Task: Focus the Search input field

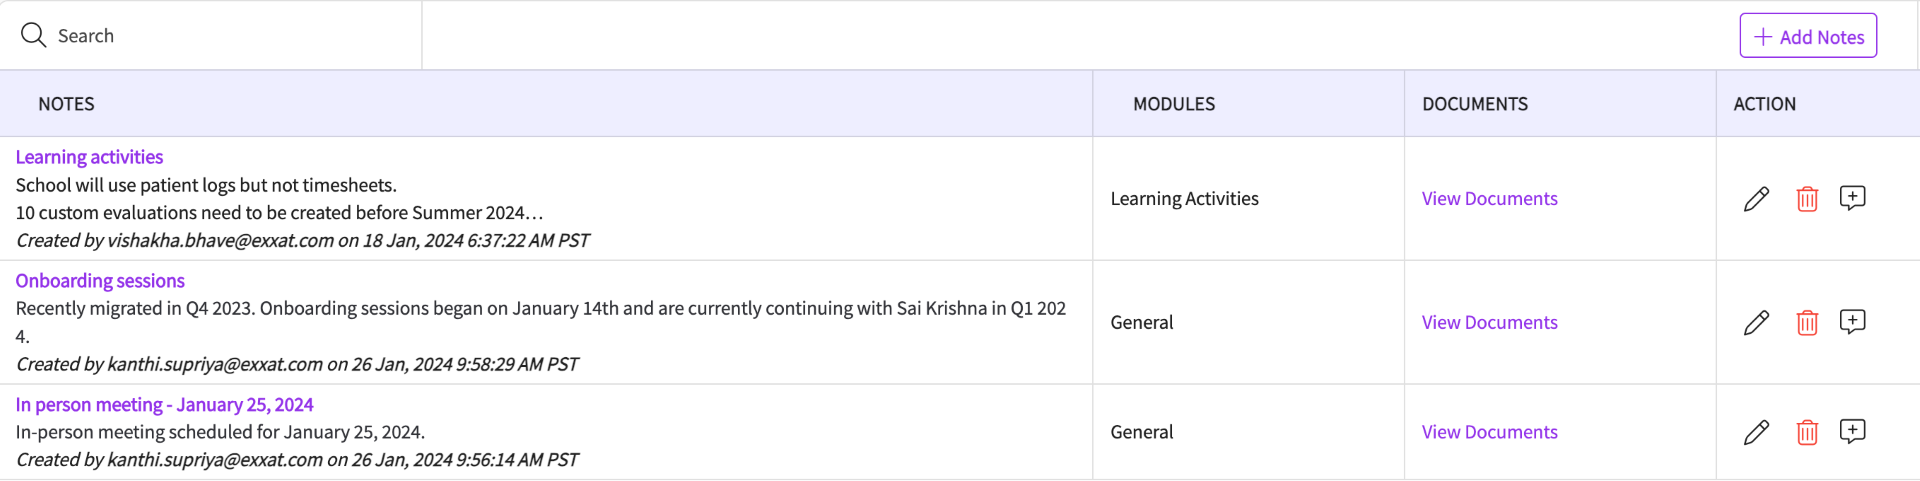Action: 230,36
